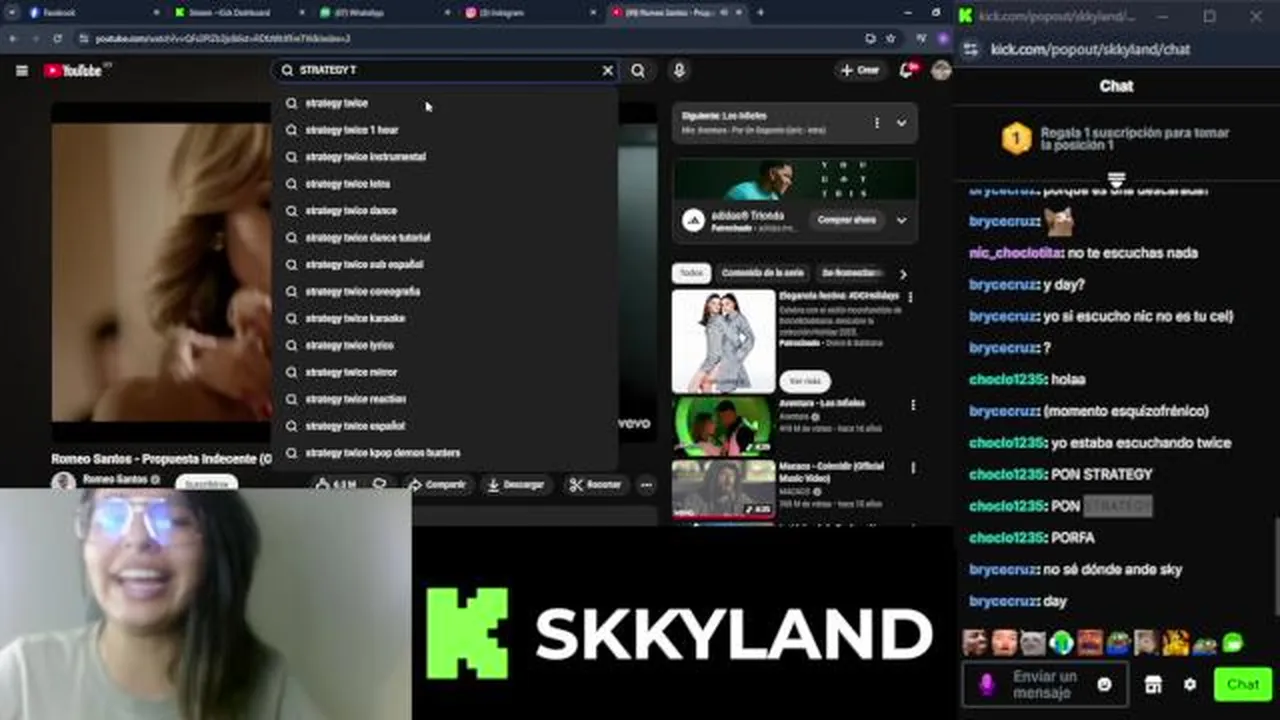Select suggestion 'strategy twice 1 hour'
Viewport: 1280px width, 720px height.
click(445, 130)
